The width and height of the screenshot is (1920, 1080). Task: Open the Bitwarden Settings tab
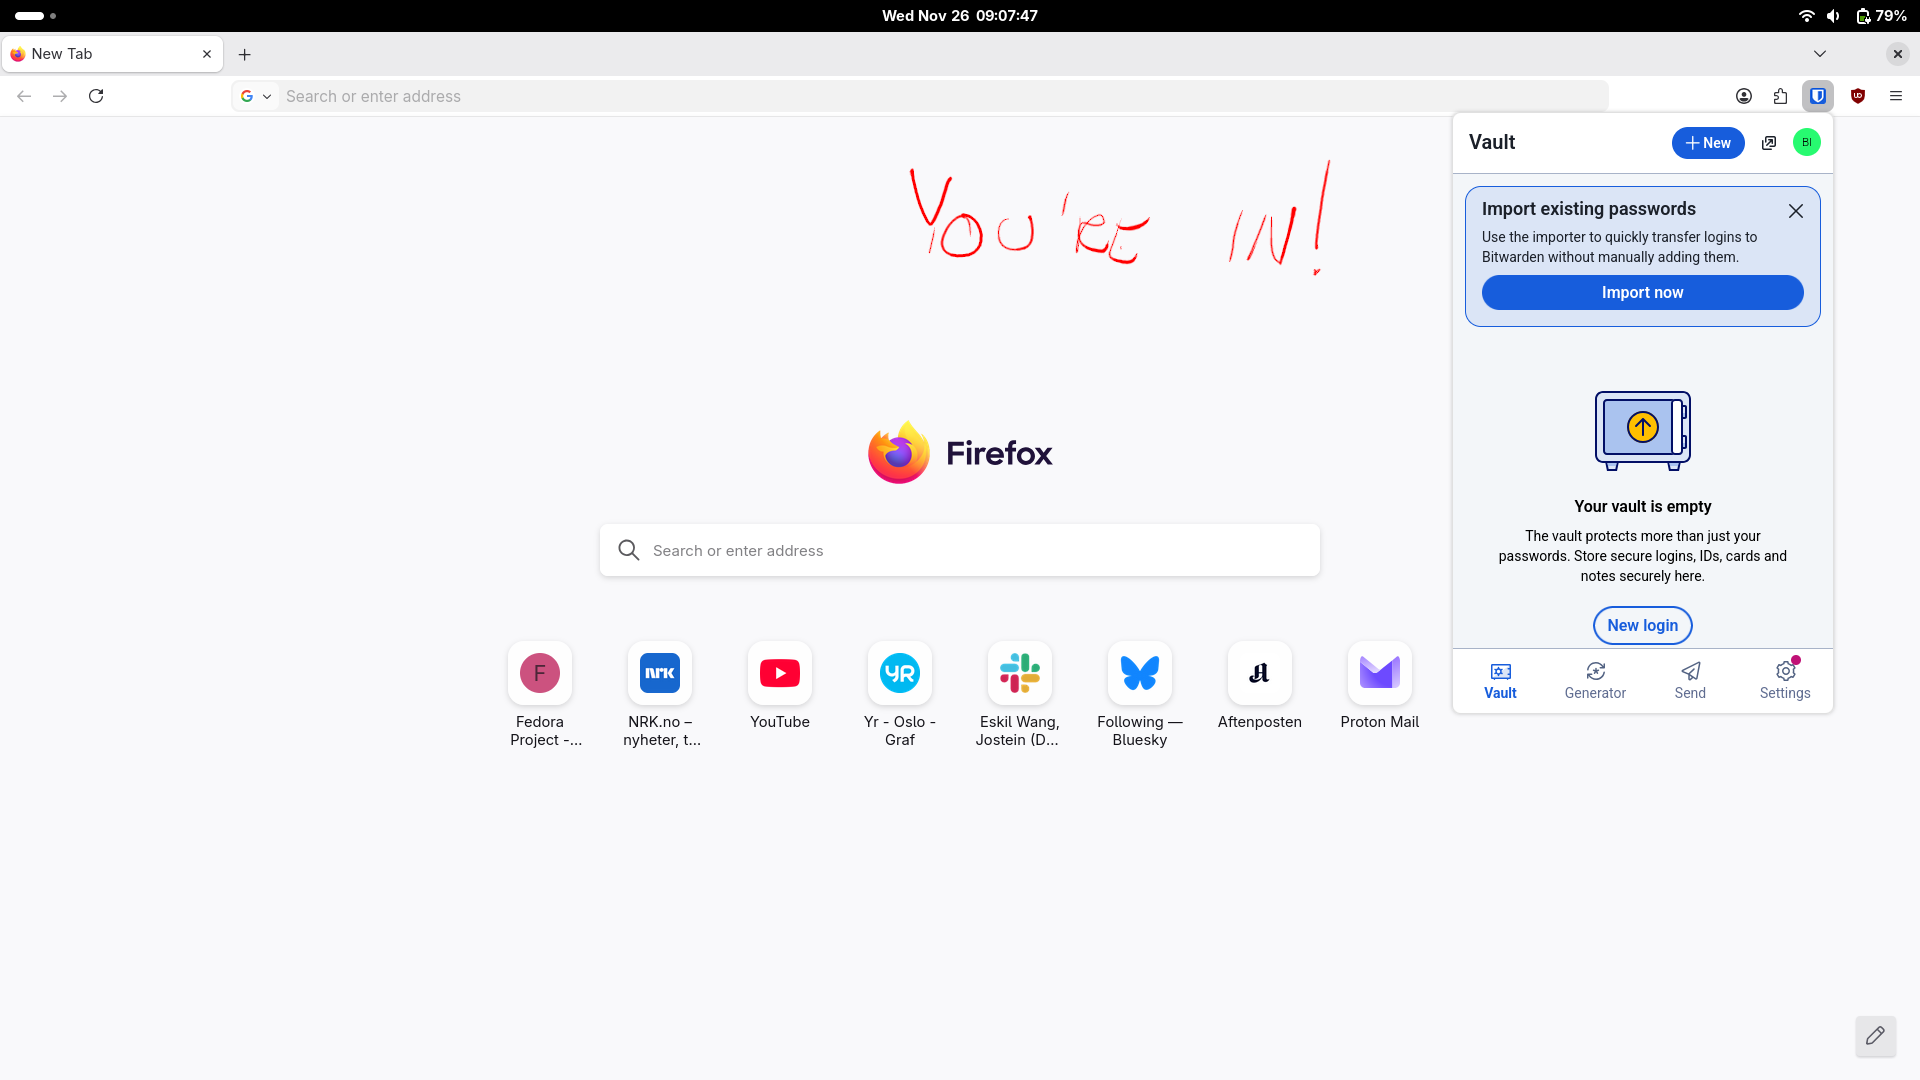1785,680
